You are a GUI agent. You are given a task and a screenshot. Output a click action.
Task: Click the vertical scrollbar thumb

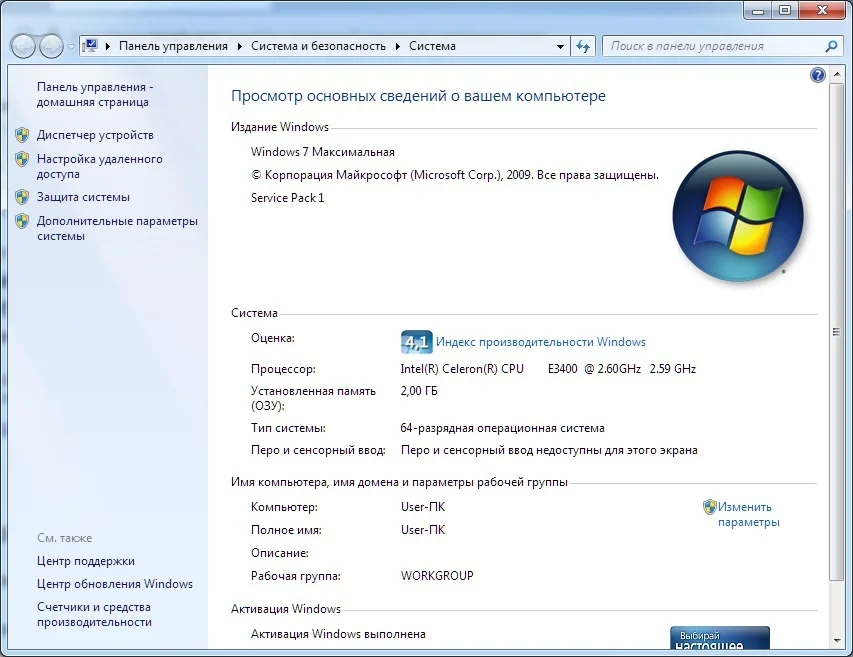point(836,332)
